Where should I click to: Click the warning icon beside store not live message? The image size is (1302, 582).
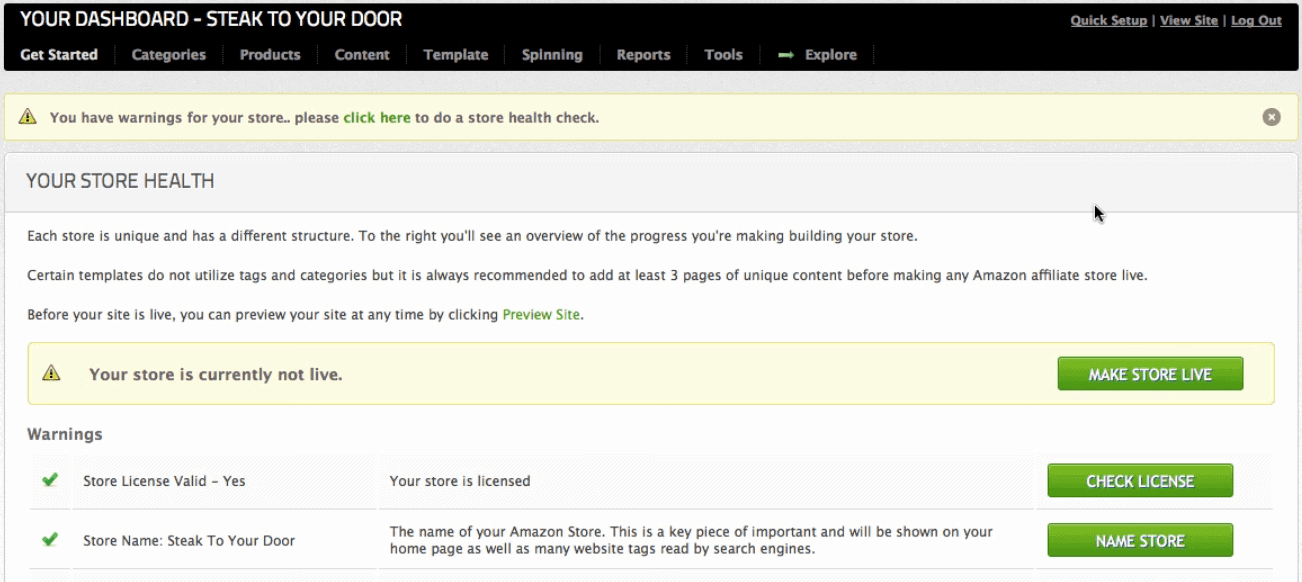tap(52, 374)
